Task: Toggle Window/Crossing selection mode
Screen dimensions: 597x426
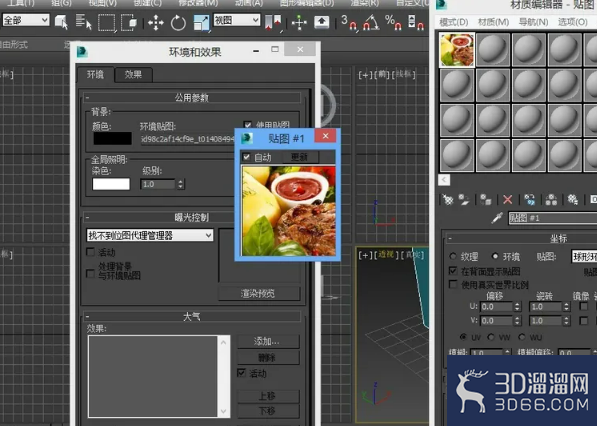Action: coord(129,22)
